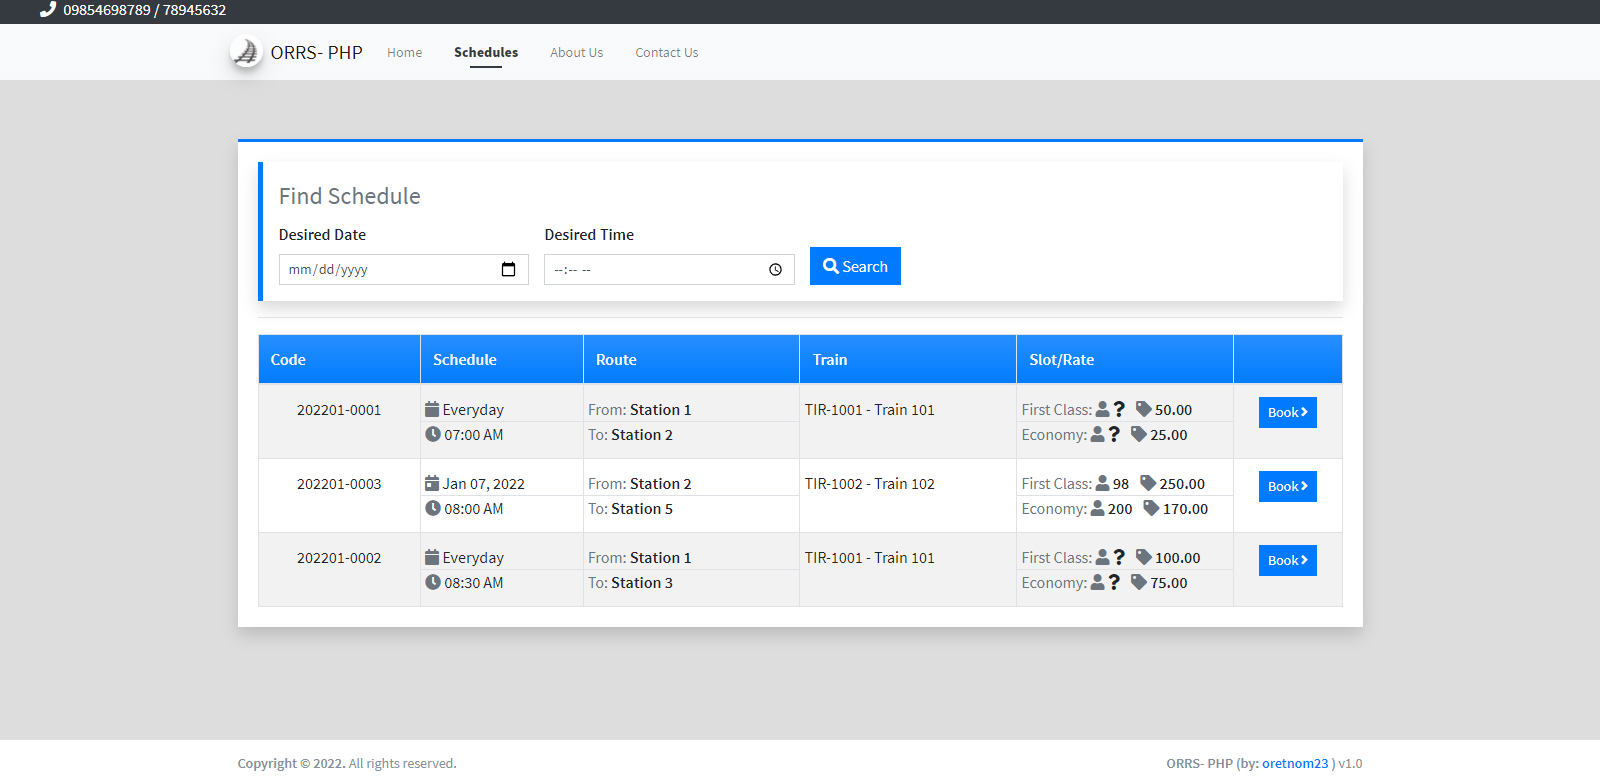1600x782 pixels.
Task: Click Economy person icon for 202201-0002
Action: point(1098,582)
